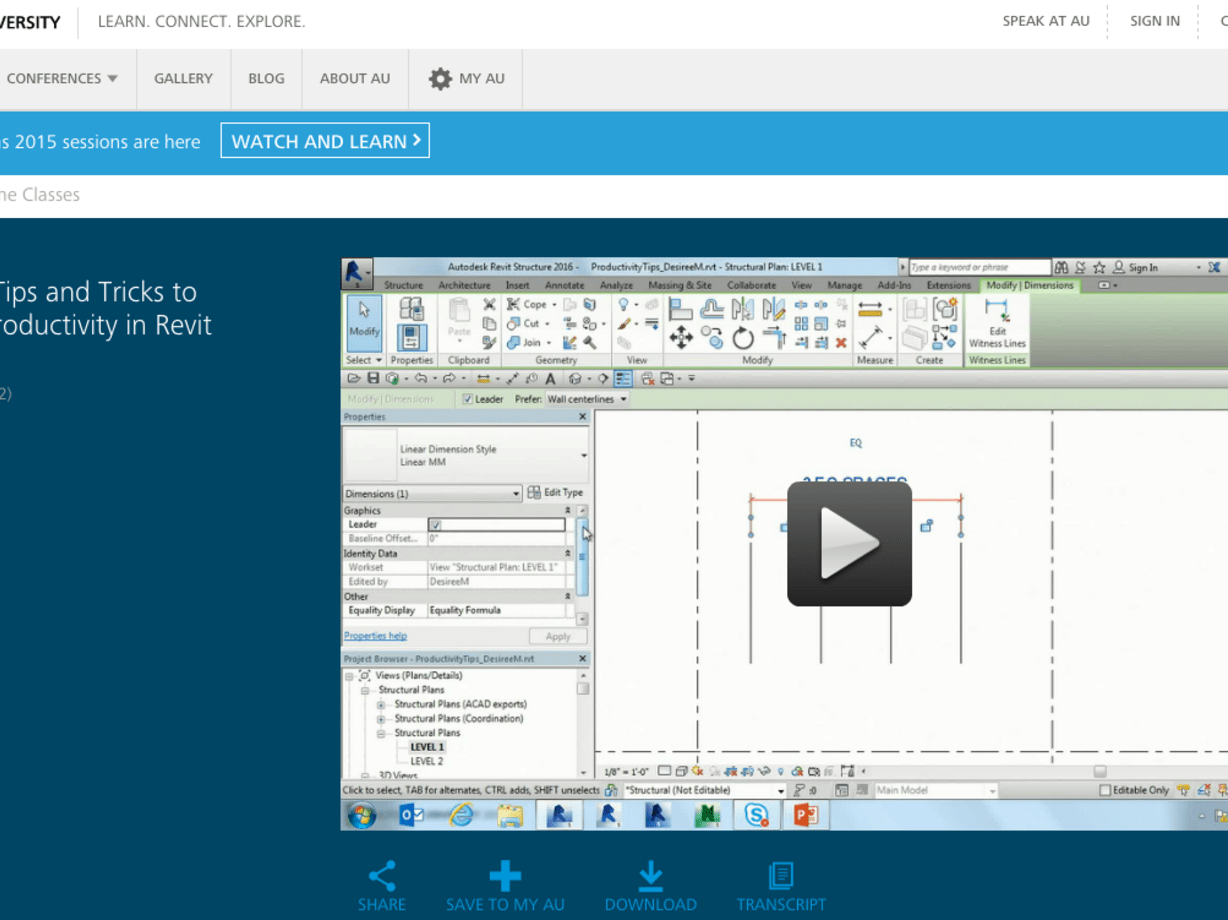Click the Save icon in Quick Access toolbar

[x=373, y=379]
